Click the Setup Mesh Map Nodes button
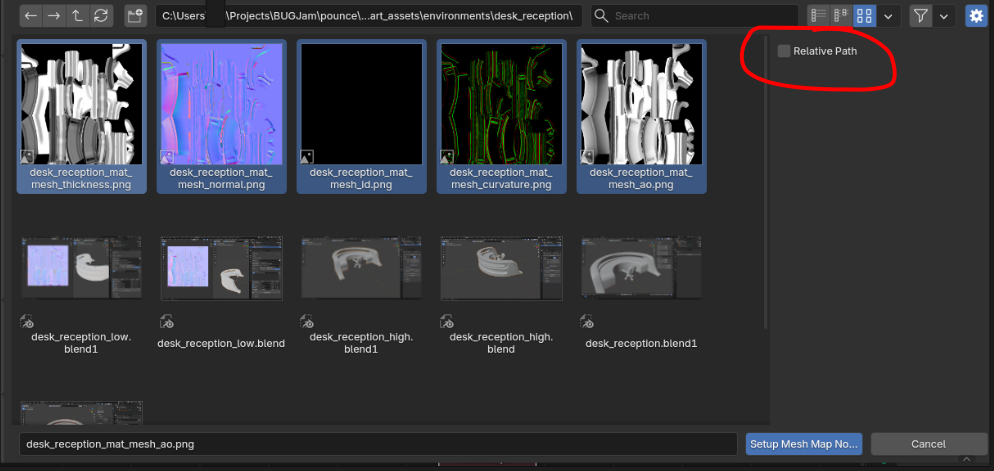Screen dimensions: 994x471 coord(804,443)
